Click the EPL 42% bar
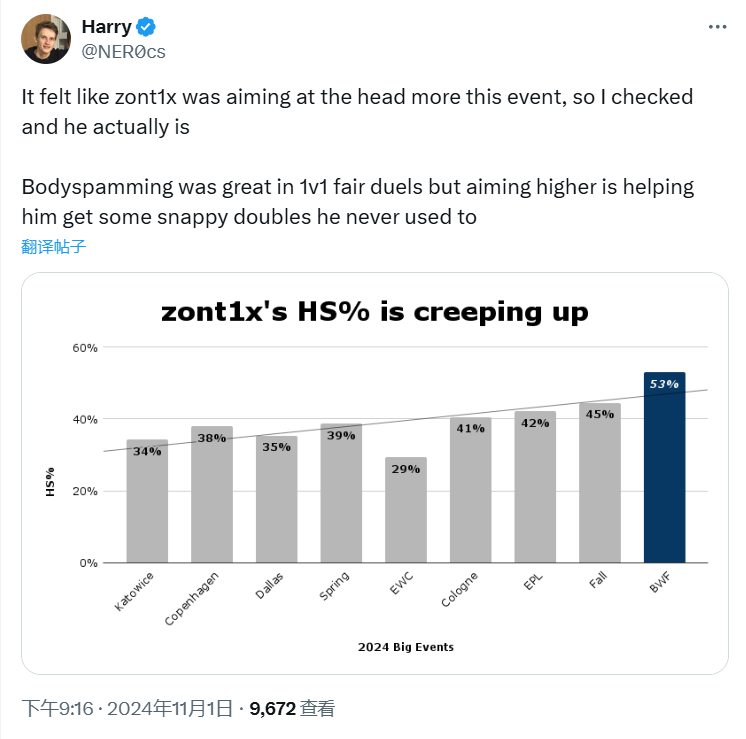746x739 pixels. pos(535,487)
